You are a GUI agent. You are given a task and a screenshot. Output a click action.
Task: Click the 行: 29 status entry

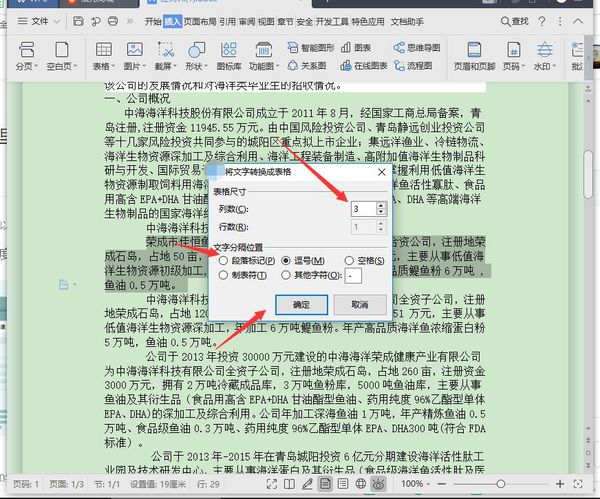(208, 484)
